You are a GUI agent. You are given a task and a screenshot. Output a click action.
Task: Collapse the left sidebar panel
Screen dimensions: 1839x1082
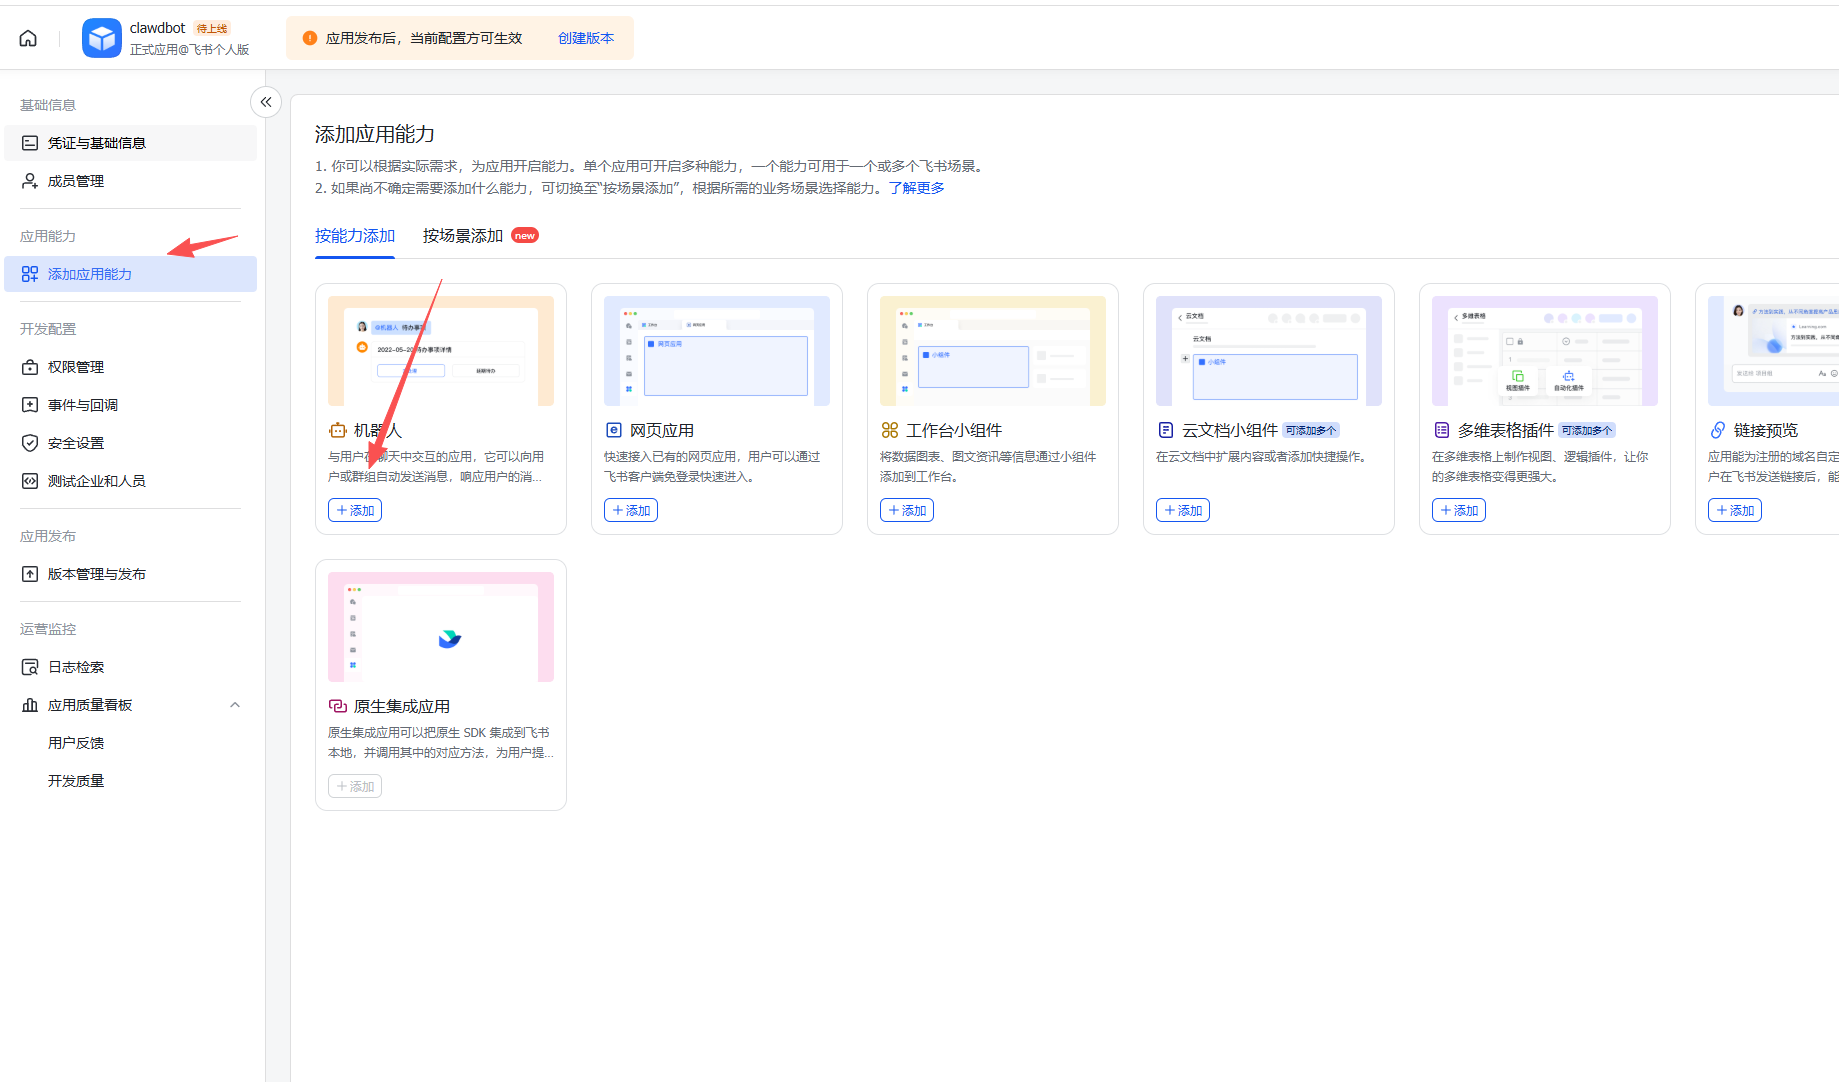[265, 102]
